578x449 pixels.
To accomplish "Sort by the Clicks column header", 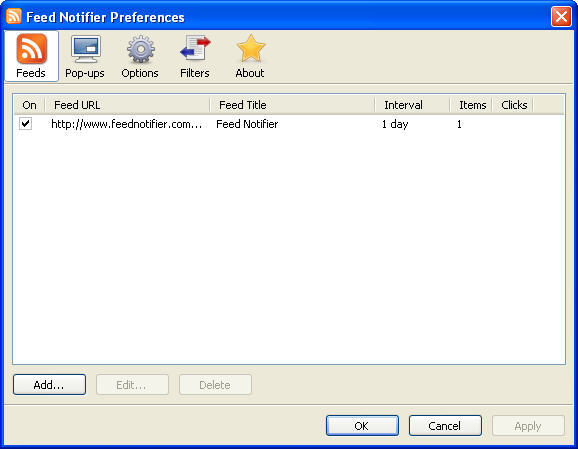I will (x=513, y=105).
